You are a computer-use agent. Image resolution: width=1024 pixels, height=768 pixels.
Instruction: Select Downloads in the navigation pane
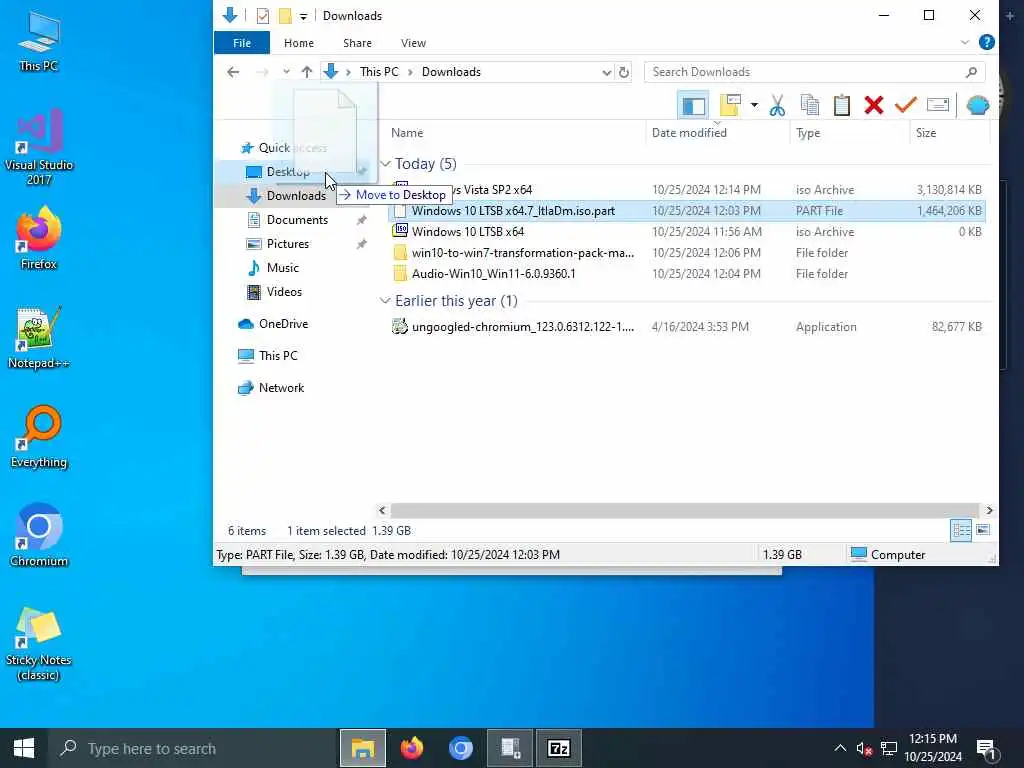(295, 196)
